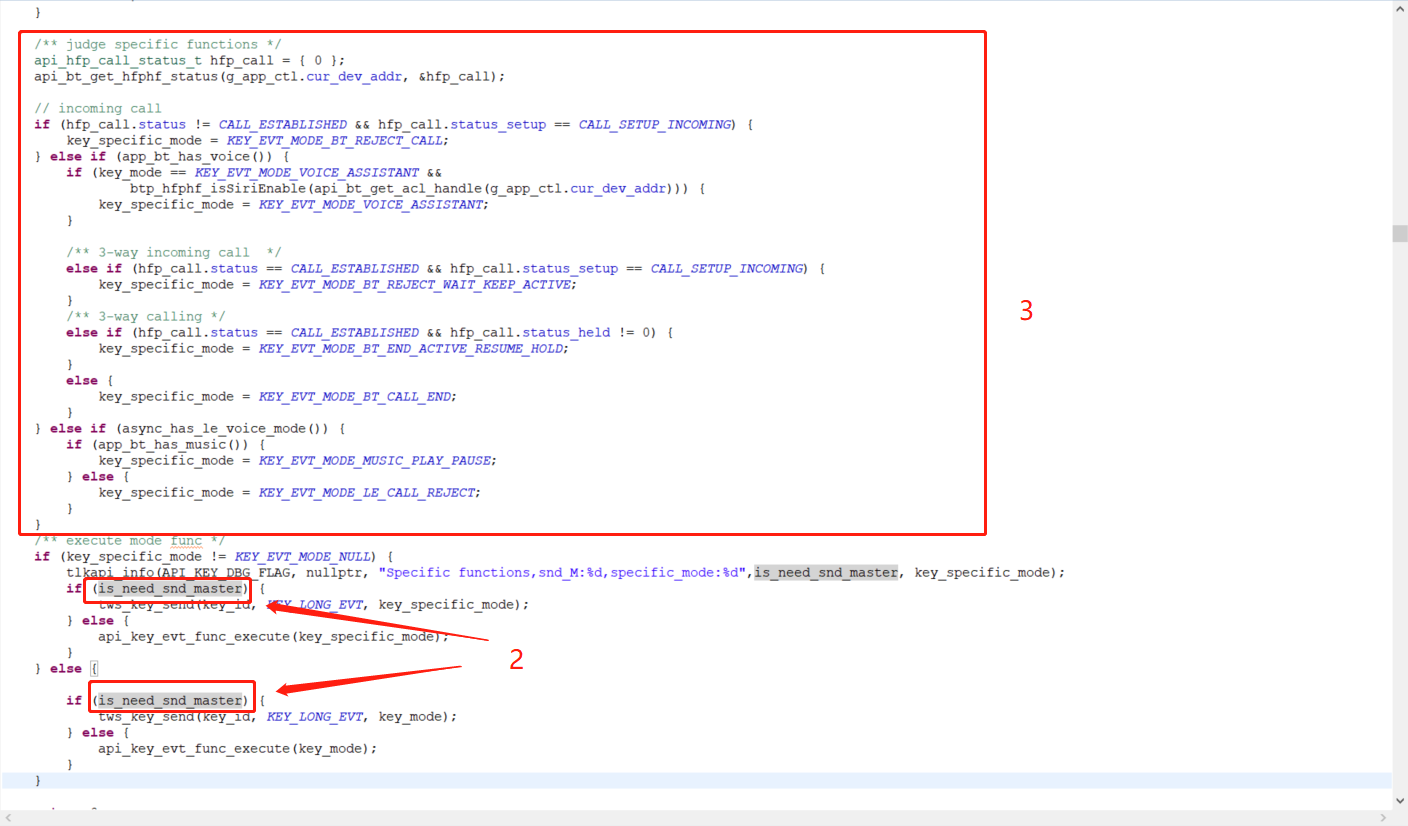Click the api_bt_get_hfphf_status function call
This screenshot has width=1408, height=826.
pyautogui.click(x=126, y=76)
